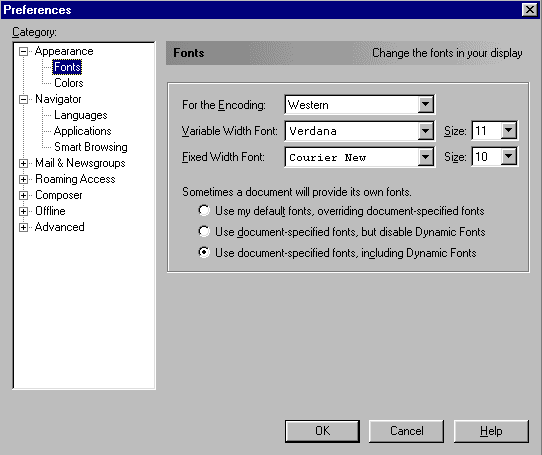Expand the Offline category
Viewport: 542px width, 455px height.
pos(24,211)
